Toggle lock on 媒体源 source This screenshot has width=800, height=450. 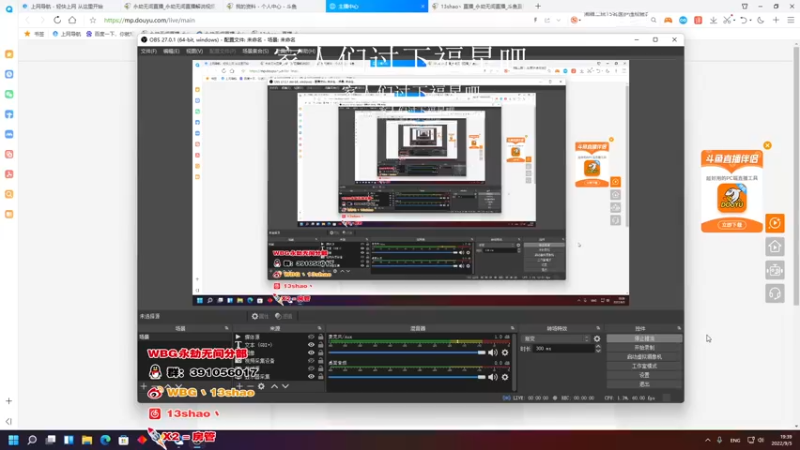[320, 337]
